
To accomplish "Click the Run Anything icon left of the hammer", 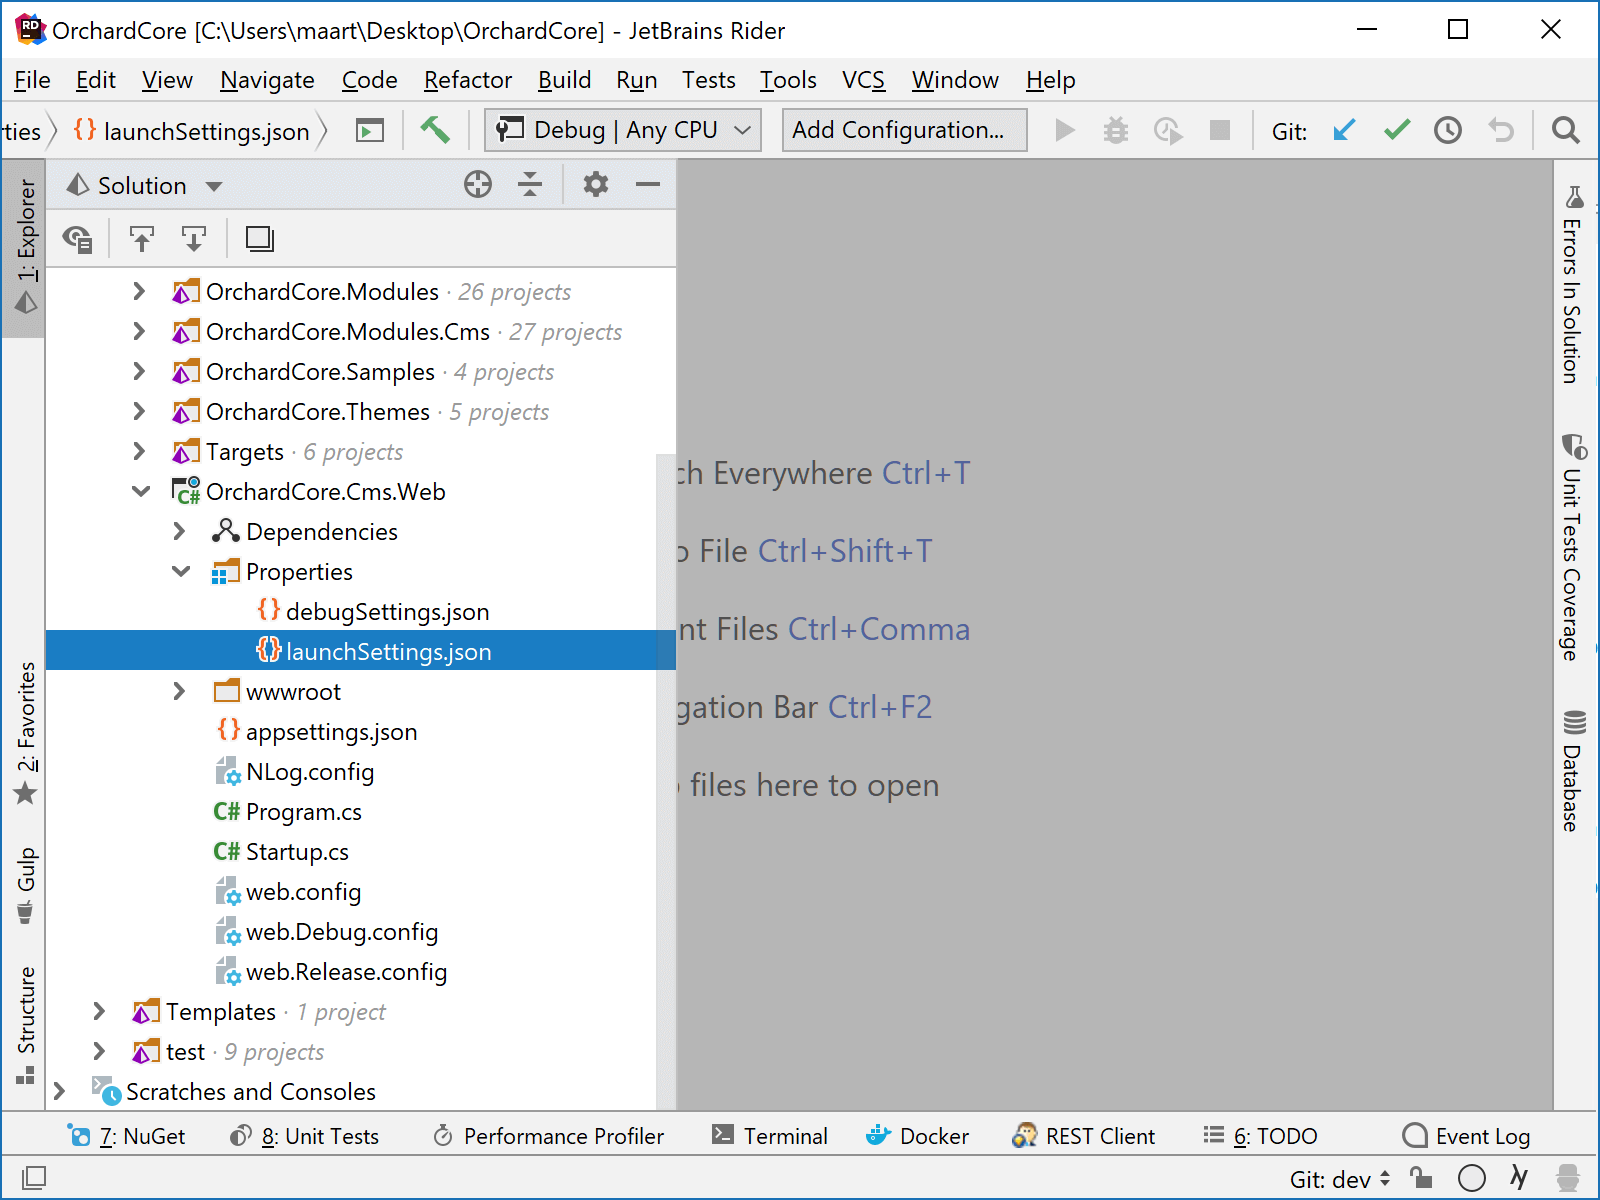I will click(369, 130).
